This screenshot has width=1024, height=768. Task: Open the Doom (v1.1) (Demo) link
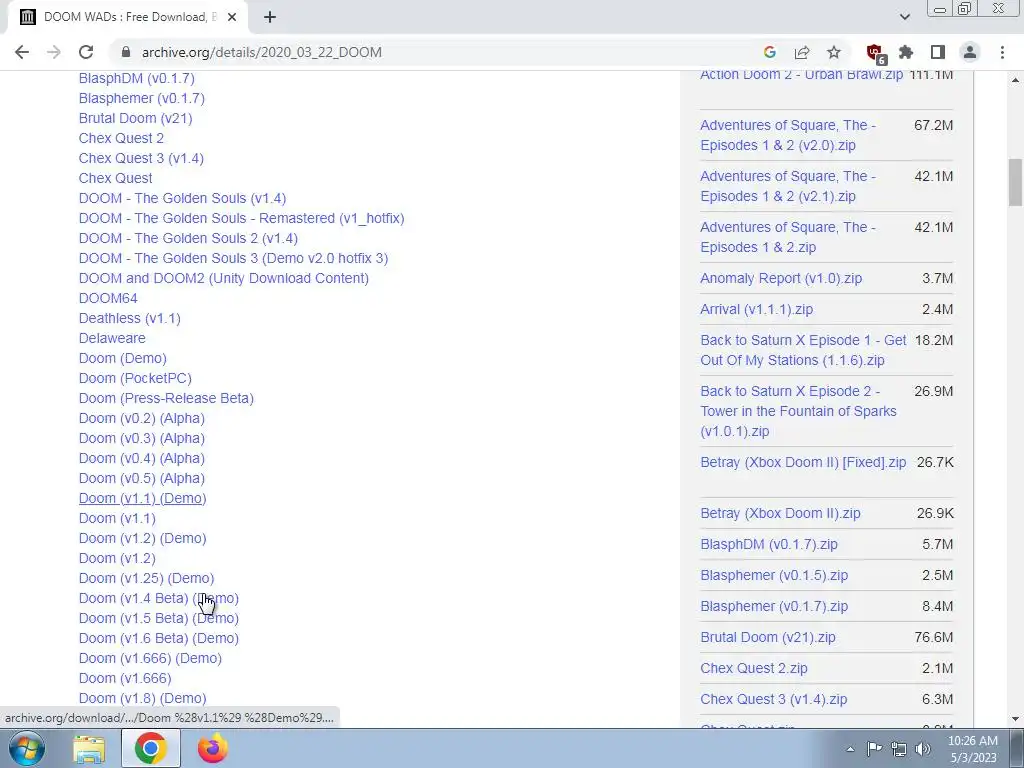point(142,498)
